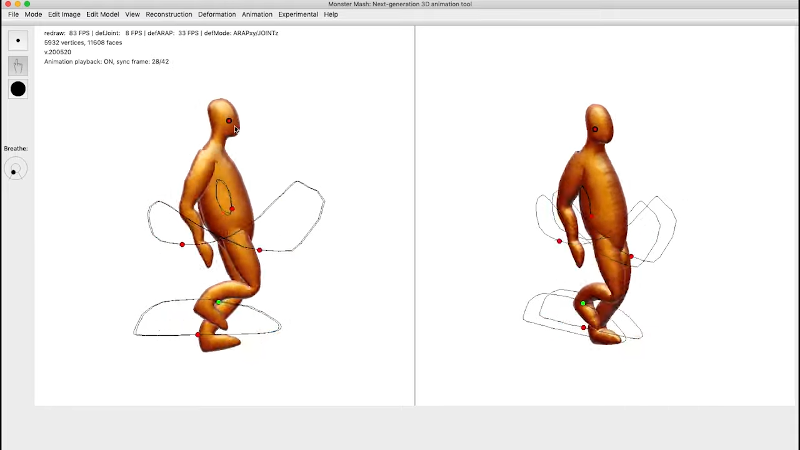Select the red torso control point on left model
800x450 pixels.
[x=232, y=209]
